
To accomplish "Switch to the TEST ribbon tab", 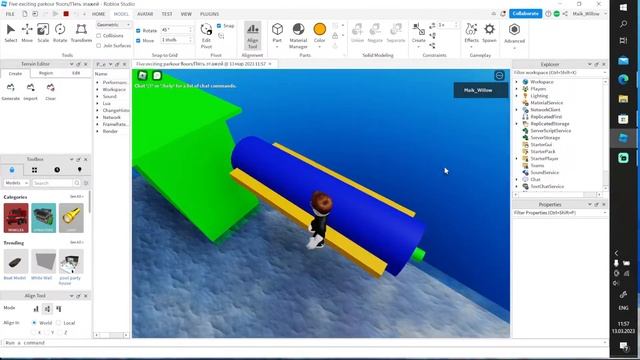I will 167,14.
